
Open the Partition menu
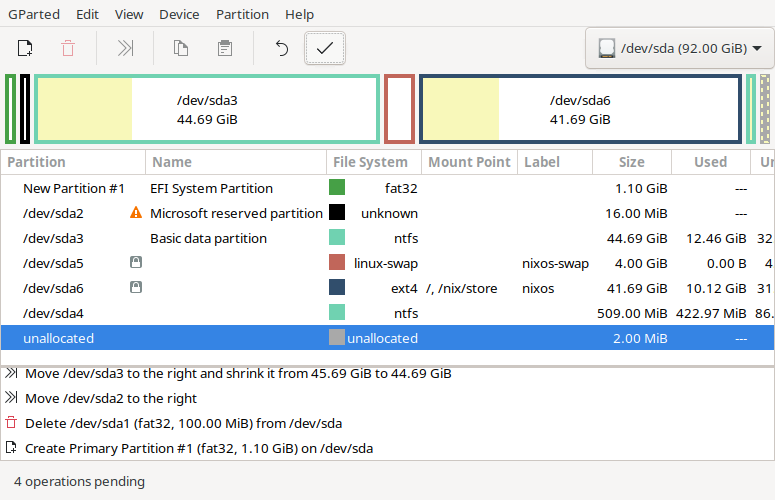[x=242, y=15]
